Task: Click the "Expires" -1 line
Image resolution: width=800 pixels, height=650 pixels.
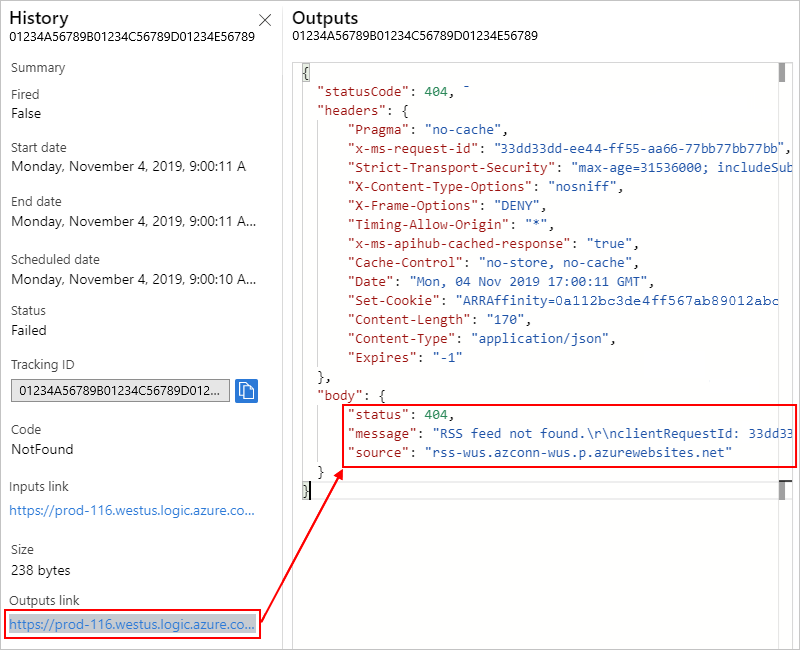Action: [405, 358]
